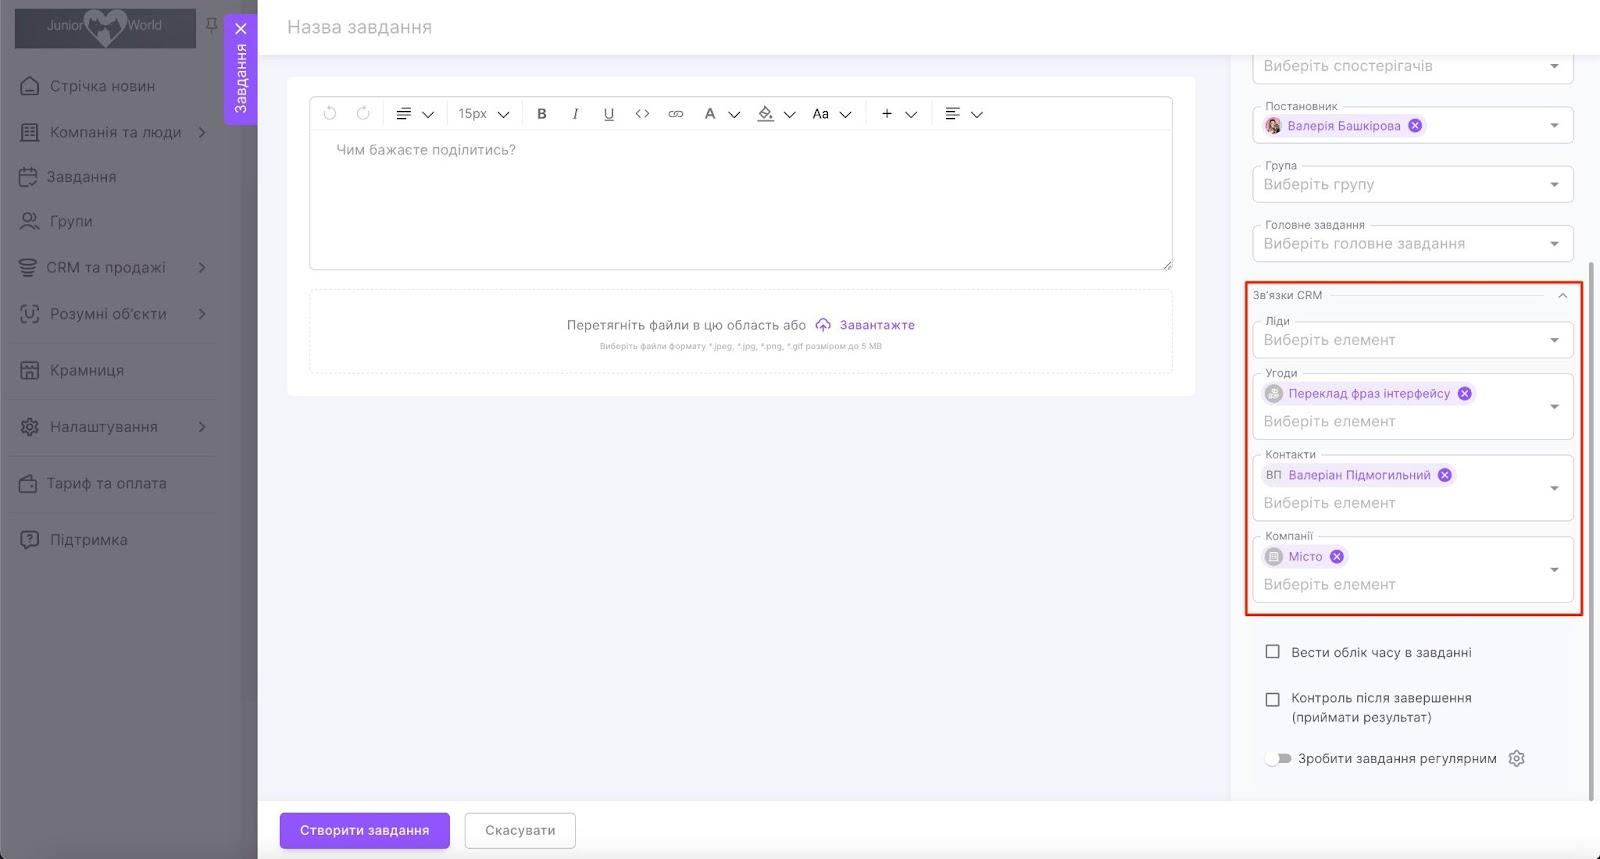Click the right panel vertical scrollbar
1600x859 pixels.
coord(1591,530)
